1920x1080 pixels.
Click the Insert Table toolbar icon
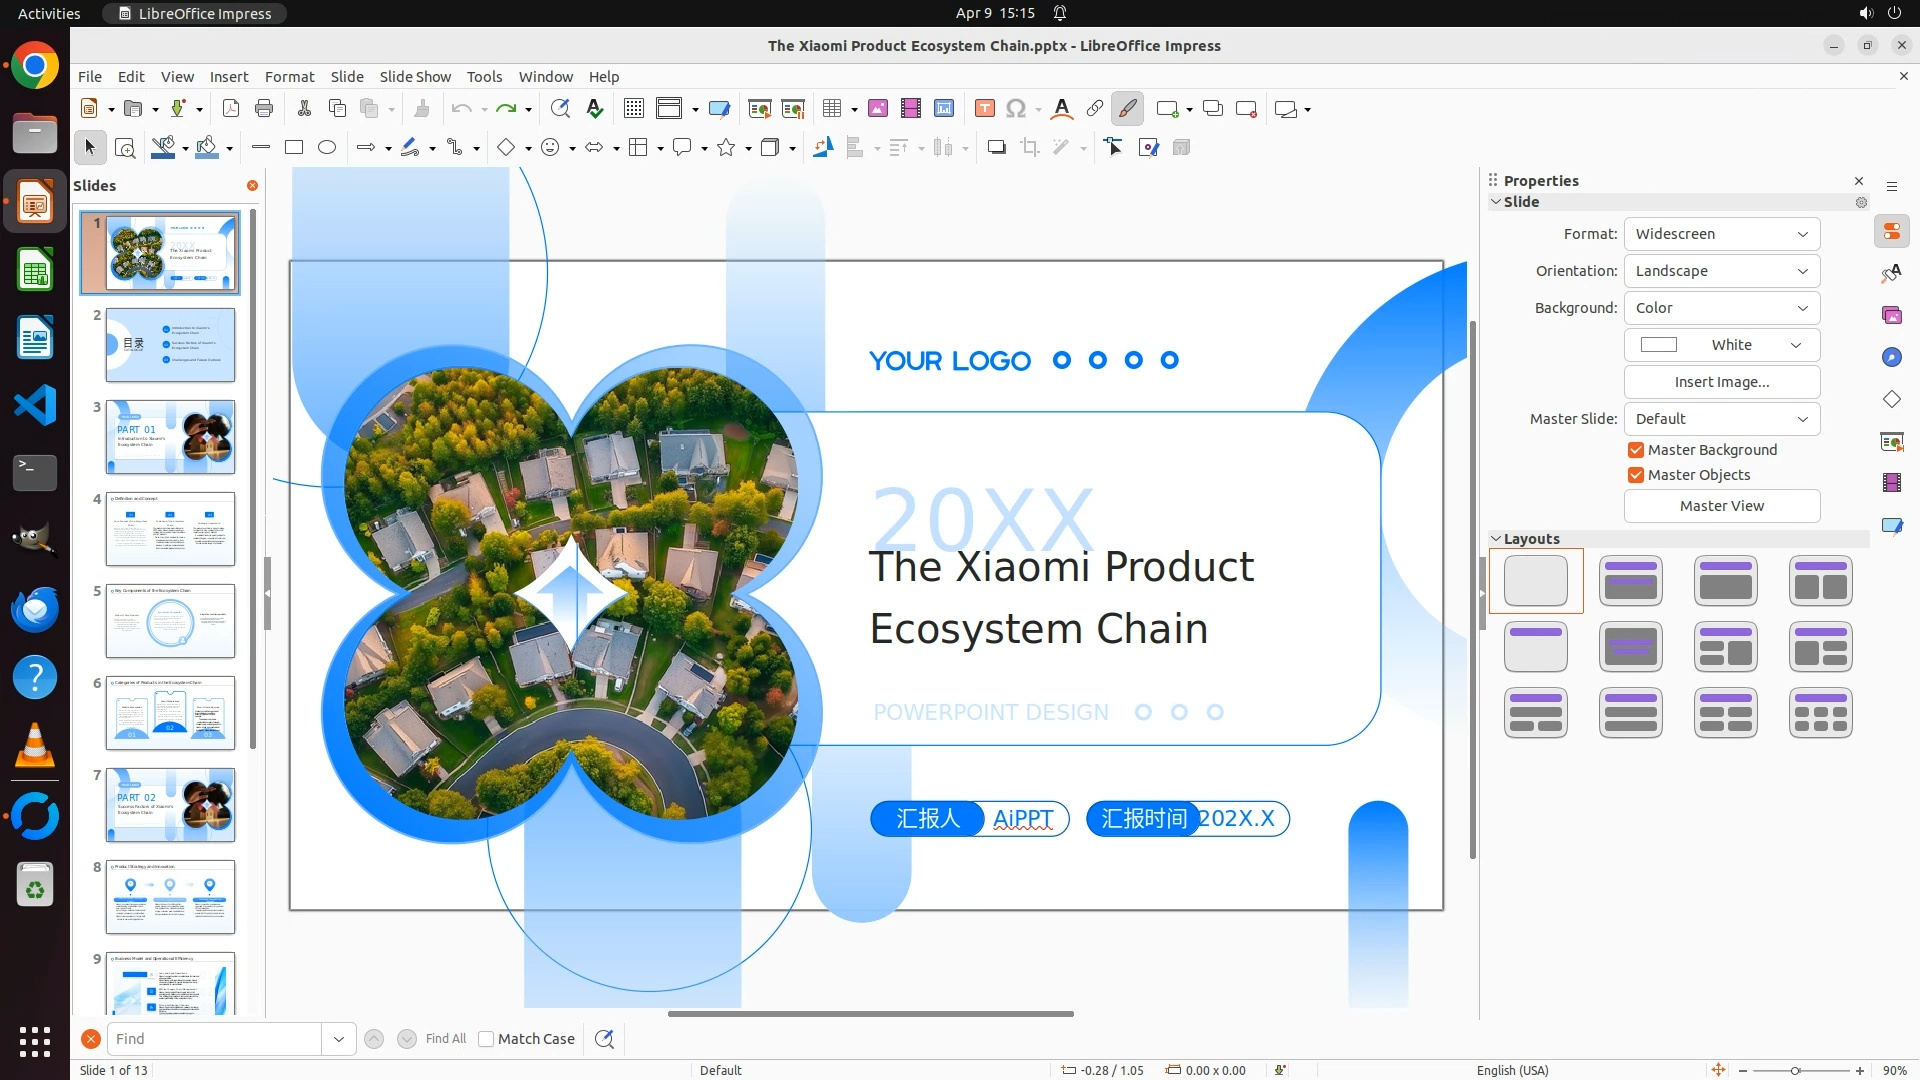click(x=831, y=109)
